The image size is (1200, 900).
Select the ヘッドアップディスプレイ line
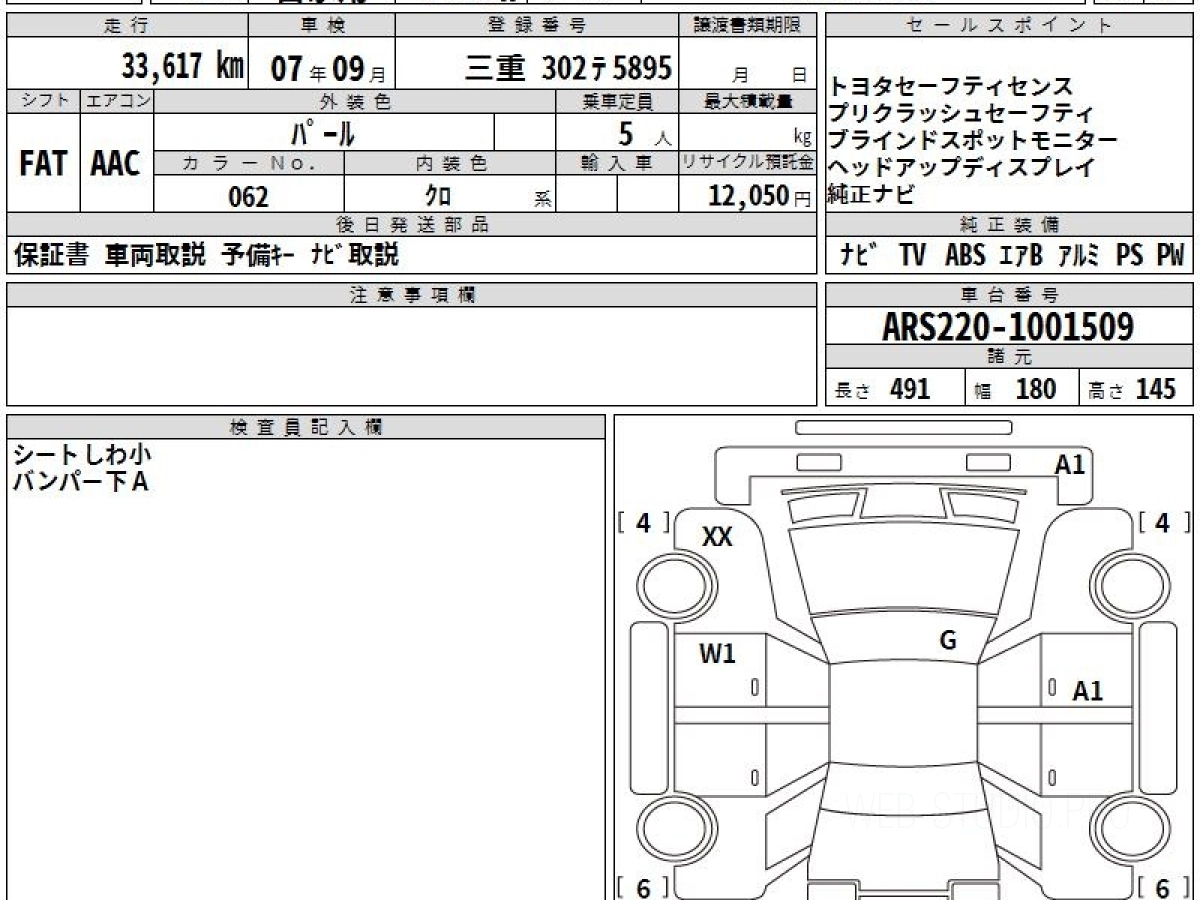tap(961, 168)
